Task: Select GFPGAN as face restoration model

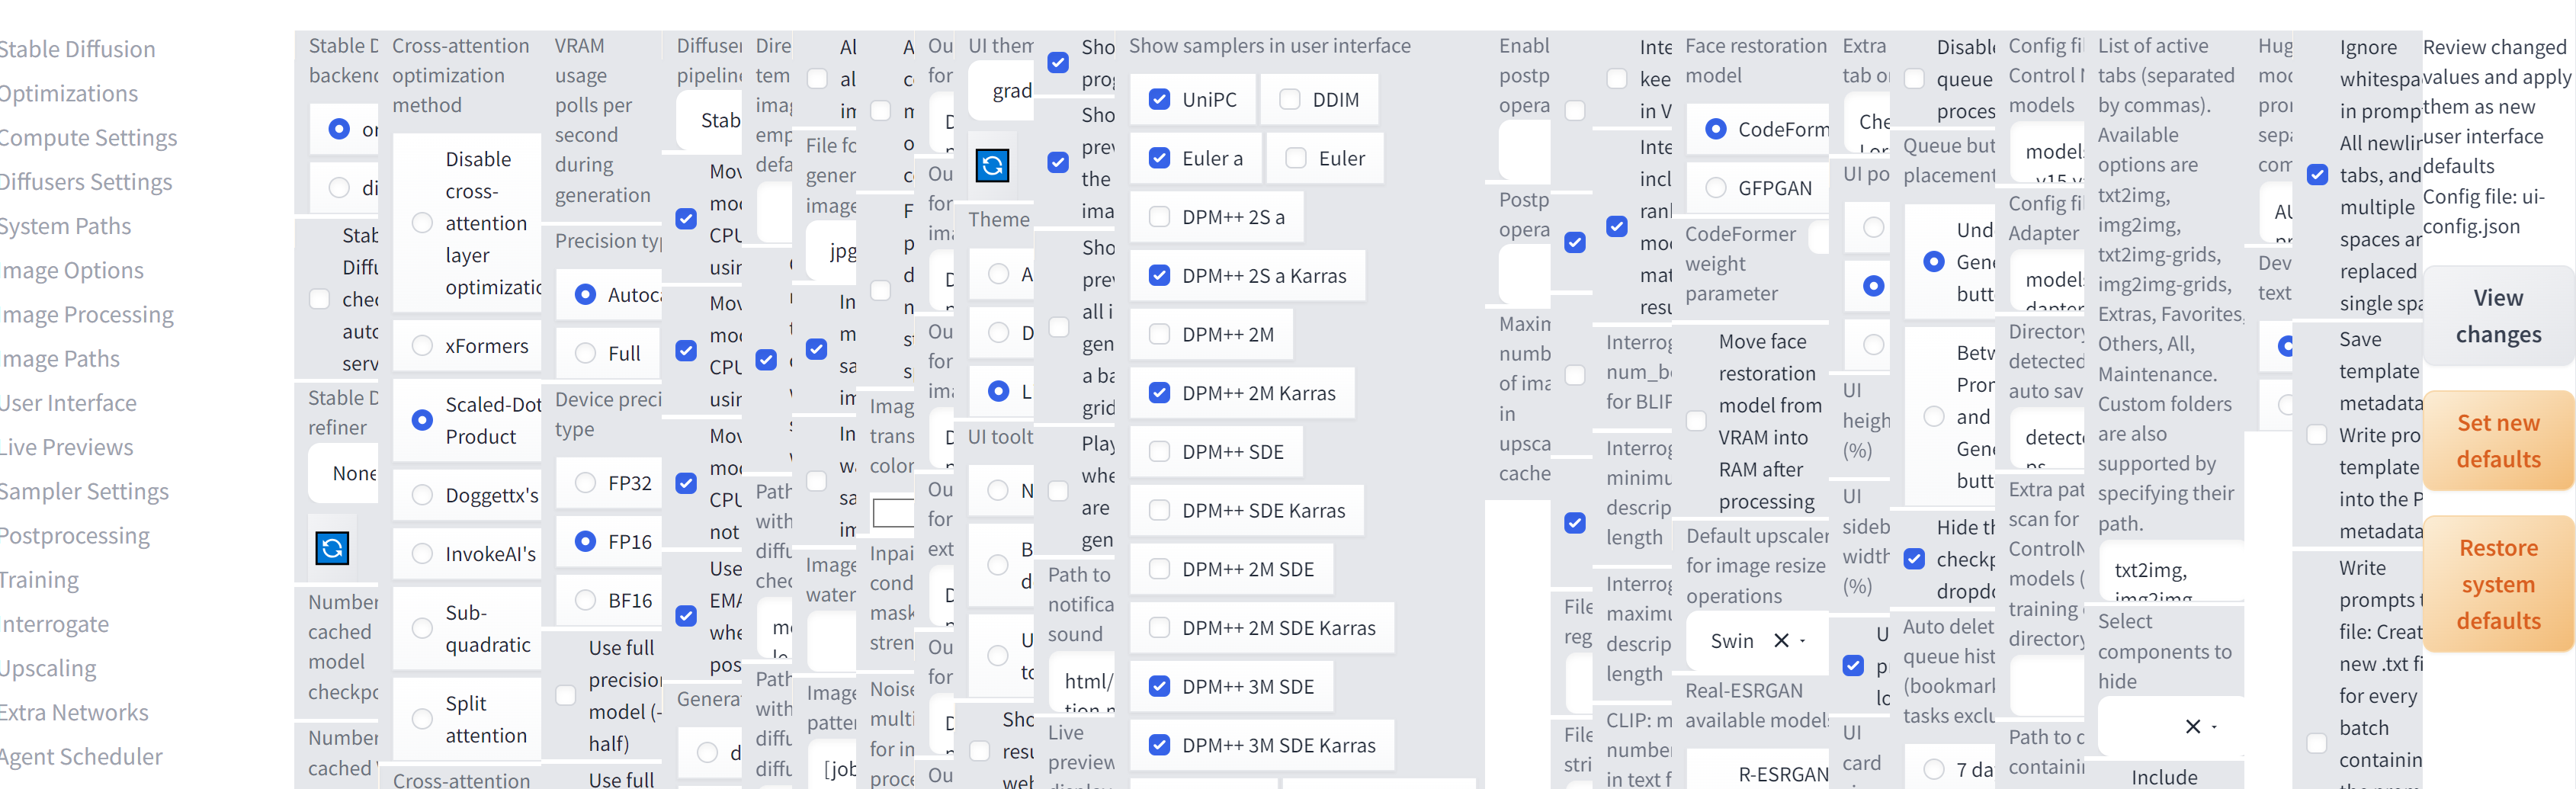Action: point(1717,187)
